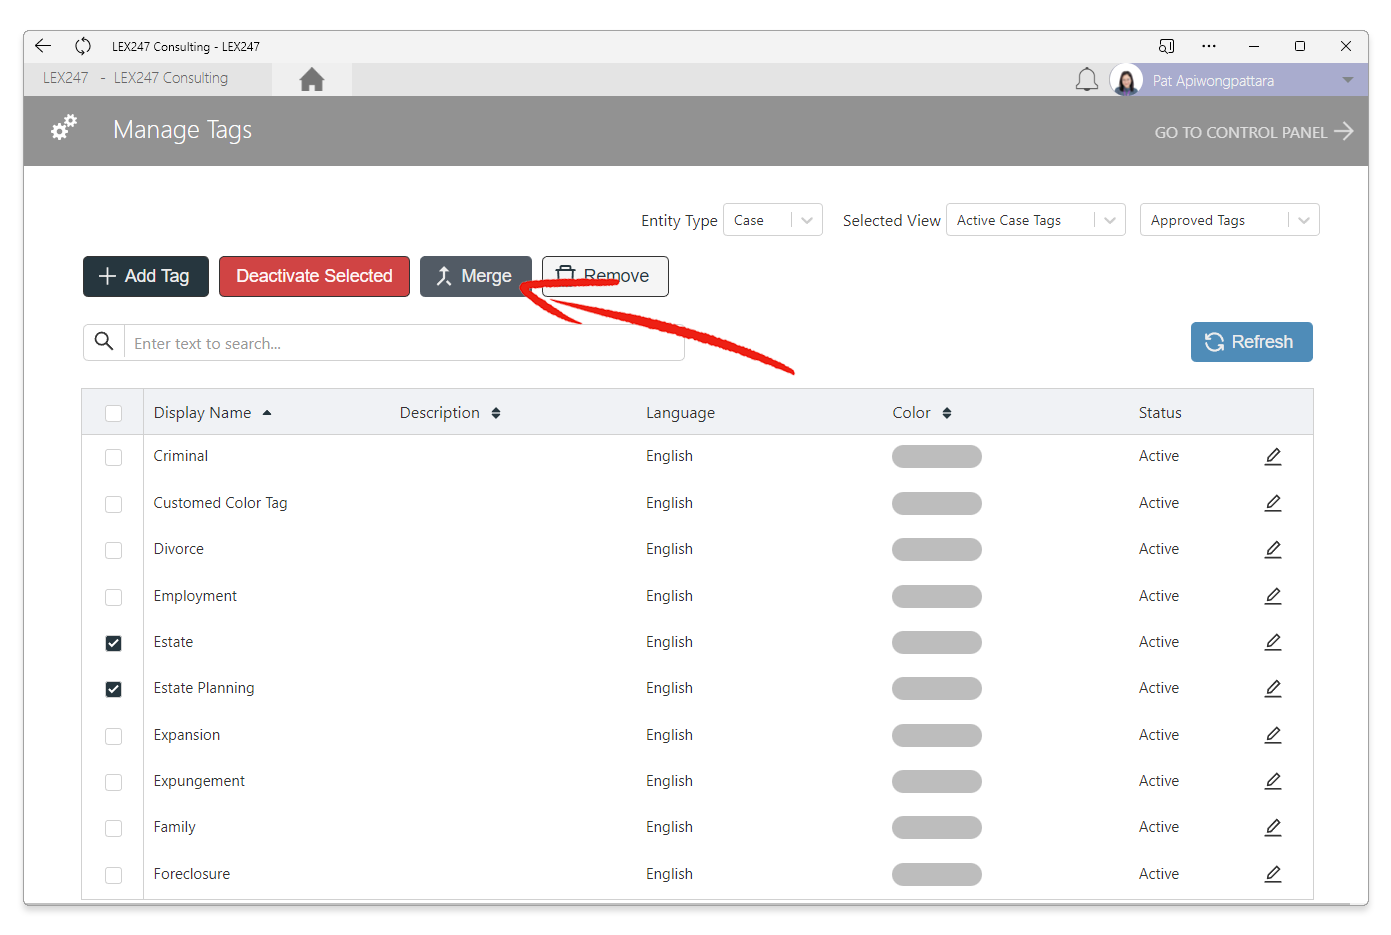Merge the selected tags

point(475,276)
